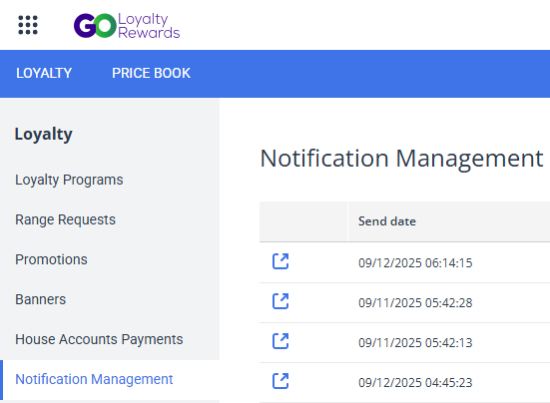Select Notification Management sidebar item

click(94, 380)
